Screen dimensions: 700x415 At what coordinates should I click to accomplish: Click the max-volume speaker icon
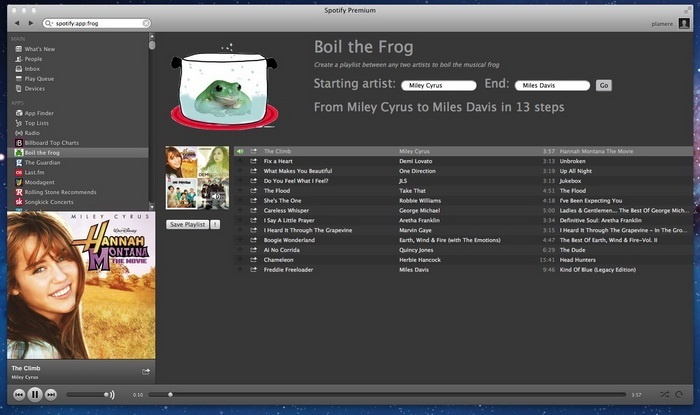coord(112,394)
